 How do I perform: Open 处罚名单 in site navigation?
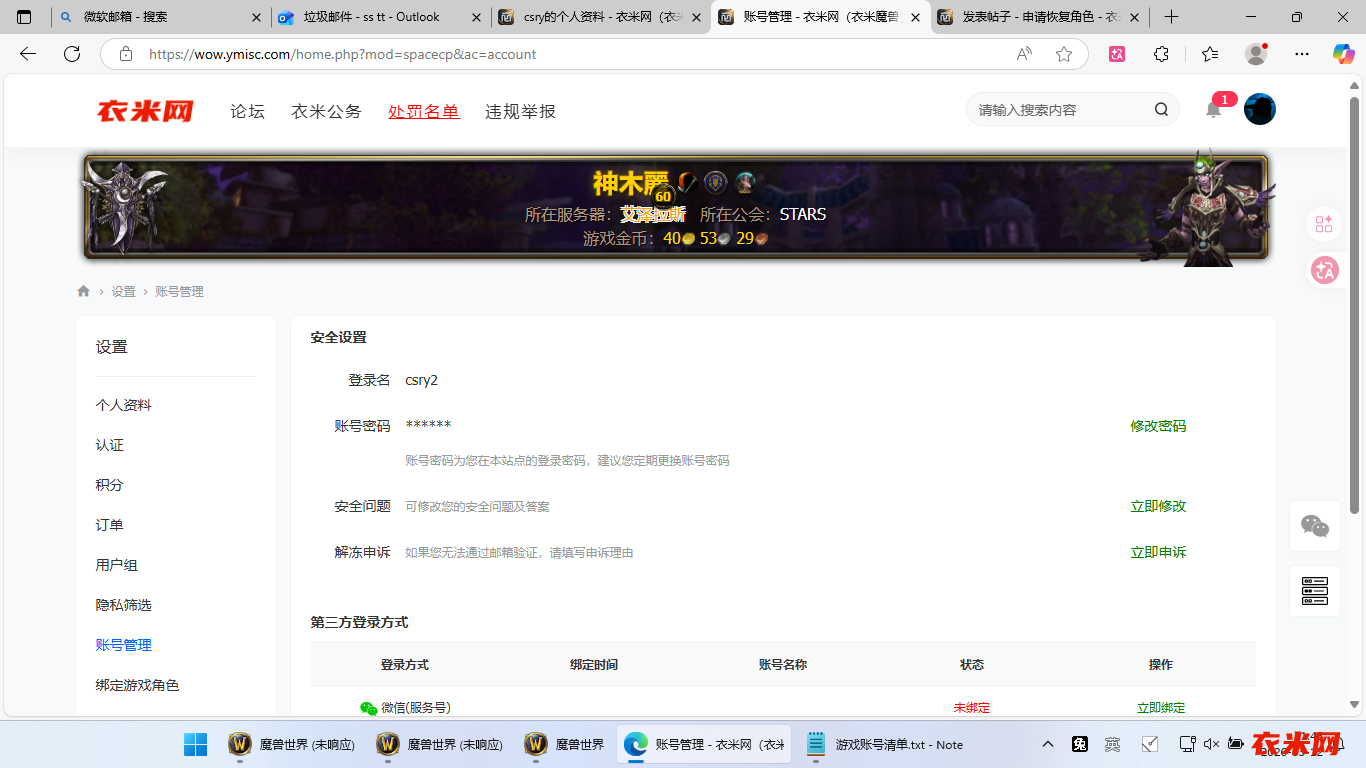coord(424,111)
